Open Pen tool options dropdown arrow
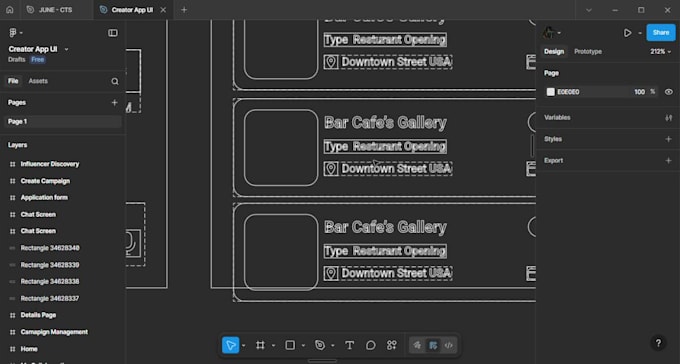The width and height of the screenshot is (680, 364). pos(333,346)
